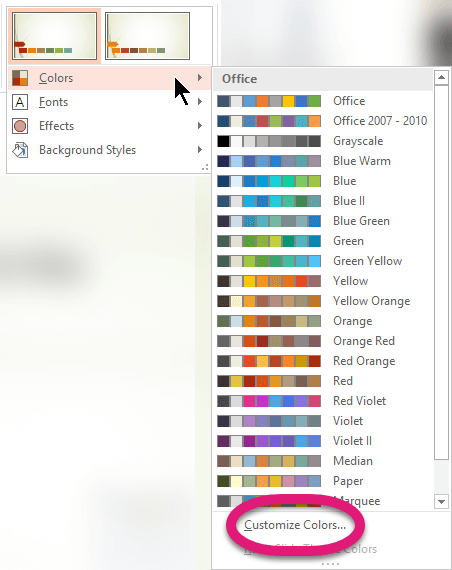The height and width of the screenshot is (570, 452).
Task: Choose the Yellow color scheme
Action: [323, 281]
